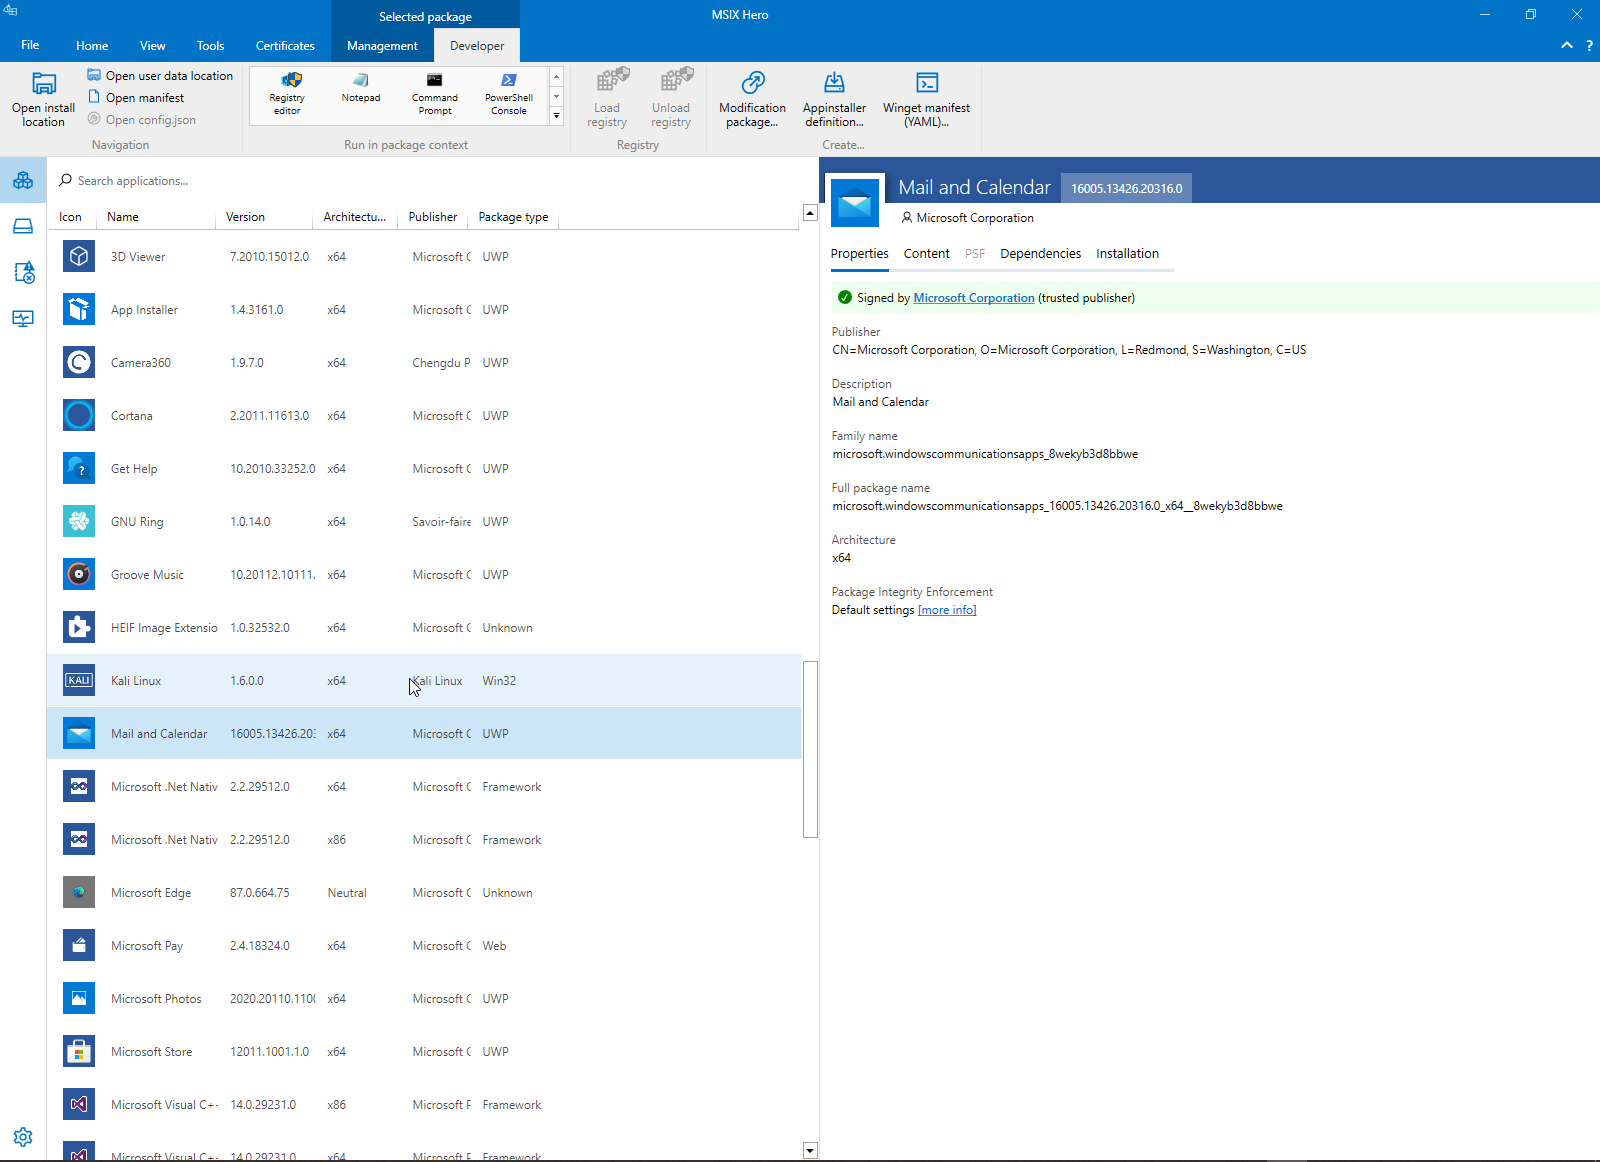This screenshot has width=1600, height=1162.
Task: Select the HEIF Image Extension row
Action: 424,628
